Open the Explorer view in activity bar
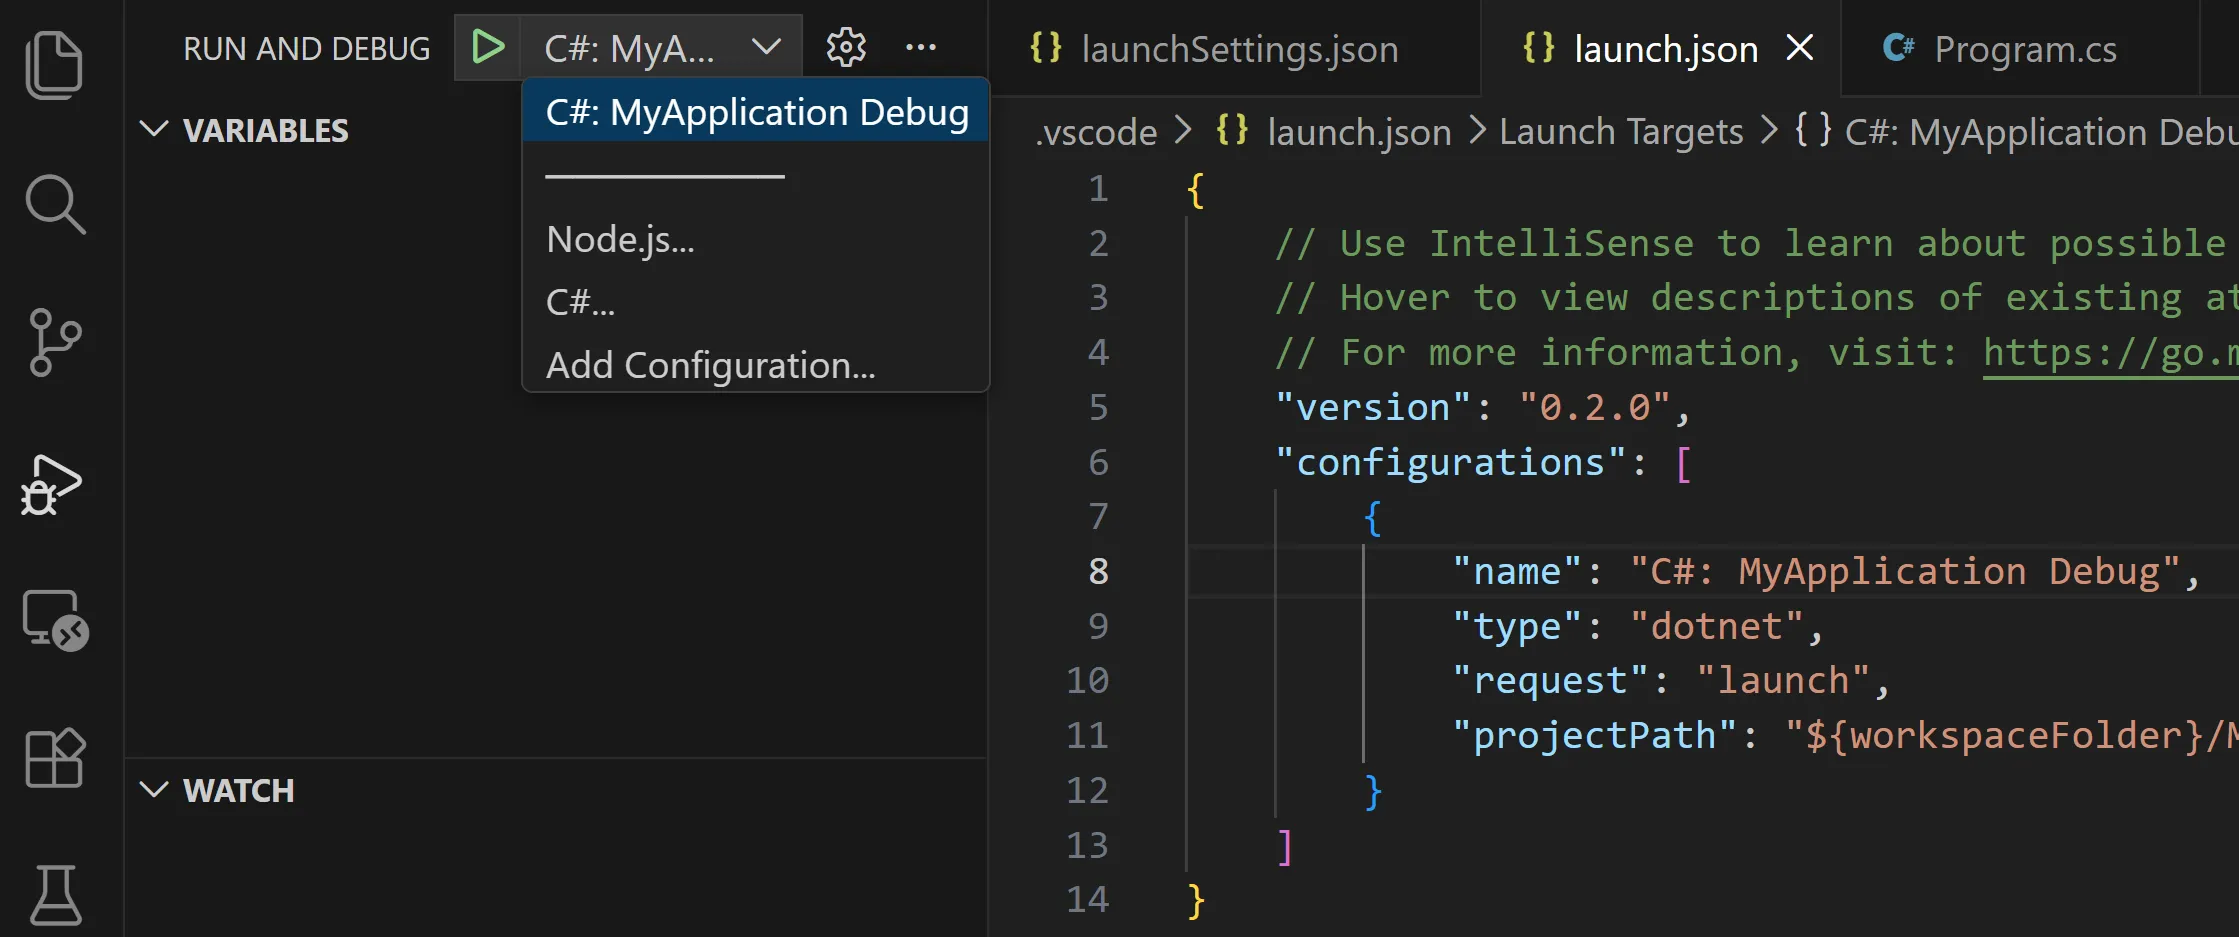 point(54,65)
